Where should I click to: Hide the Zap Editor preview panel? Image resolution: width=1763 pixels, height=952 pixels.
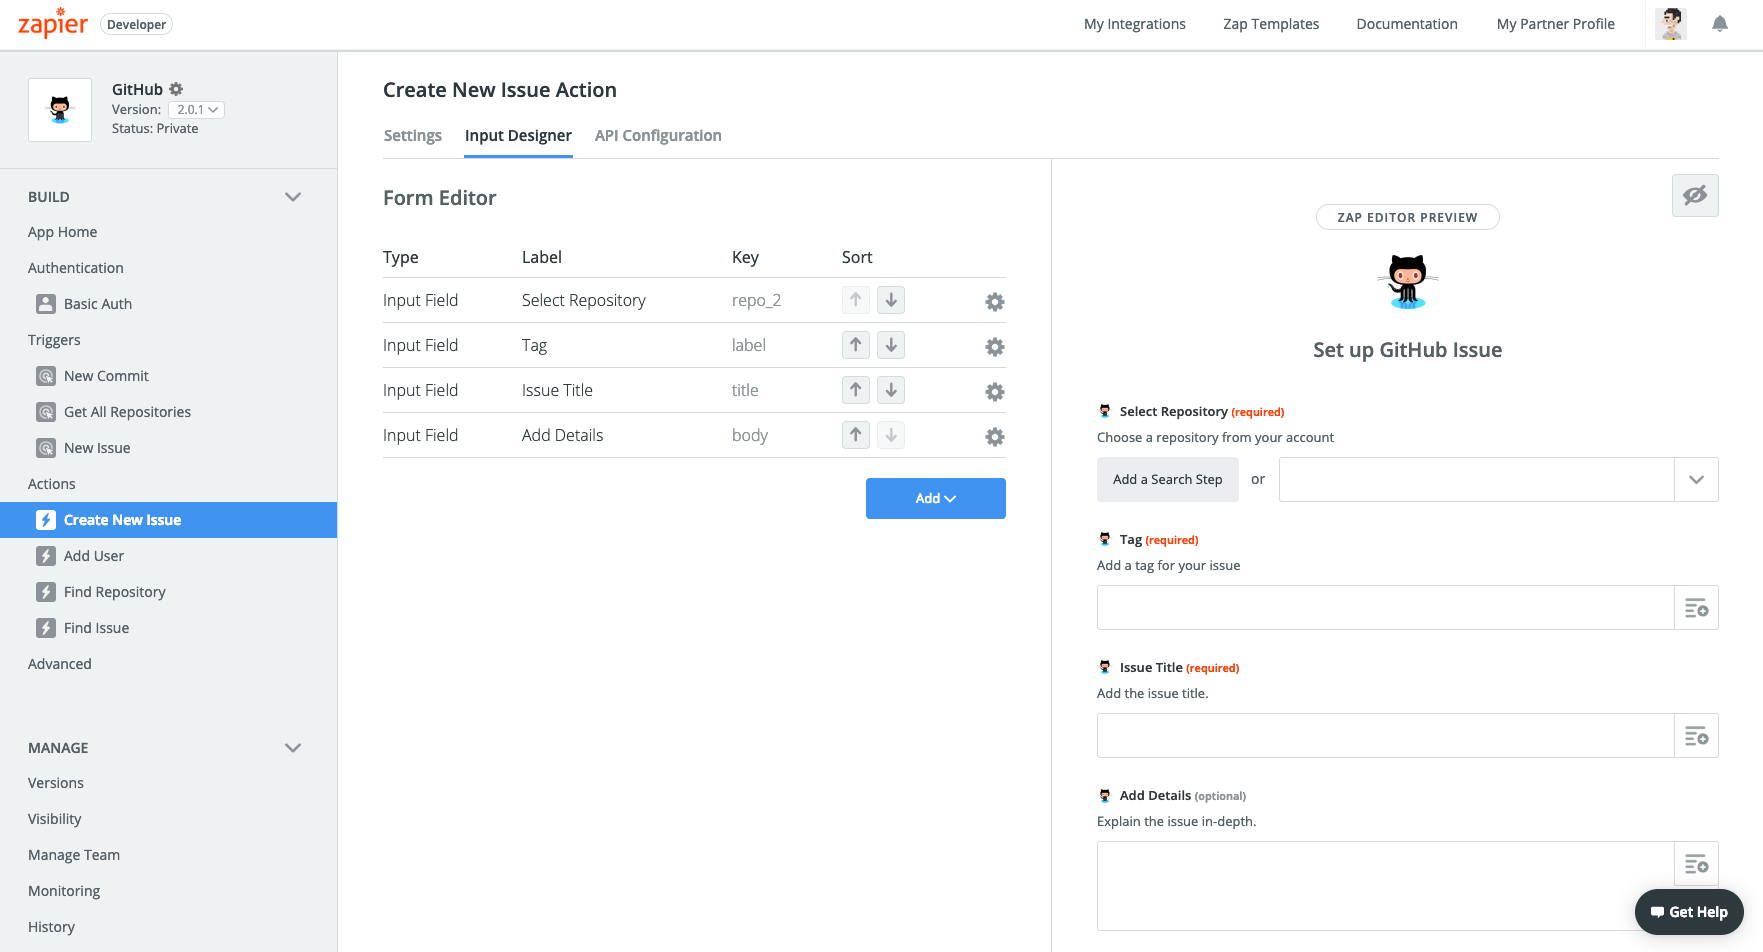1695,195
